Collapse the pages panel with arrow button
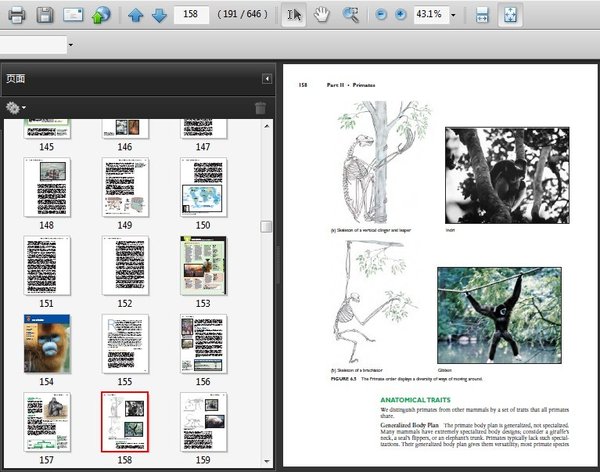The width and height of the screenshot is (600, 472). pyautogui.click(x=267, y=79)
